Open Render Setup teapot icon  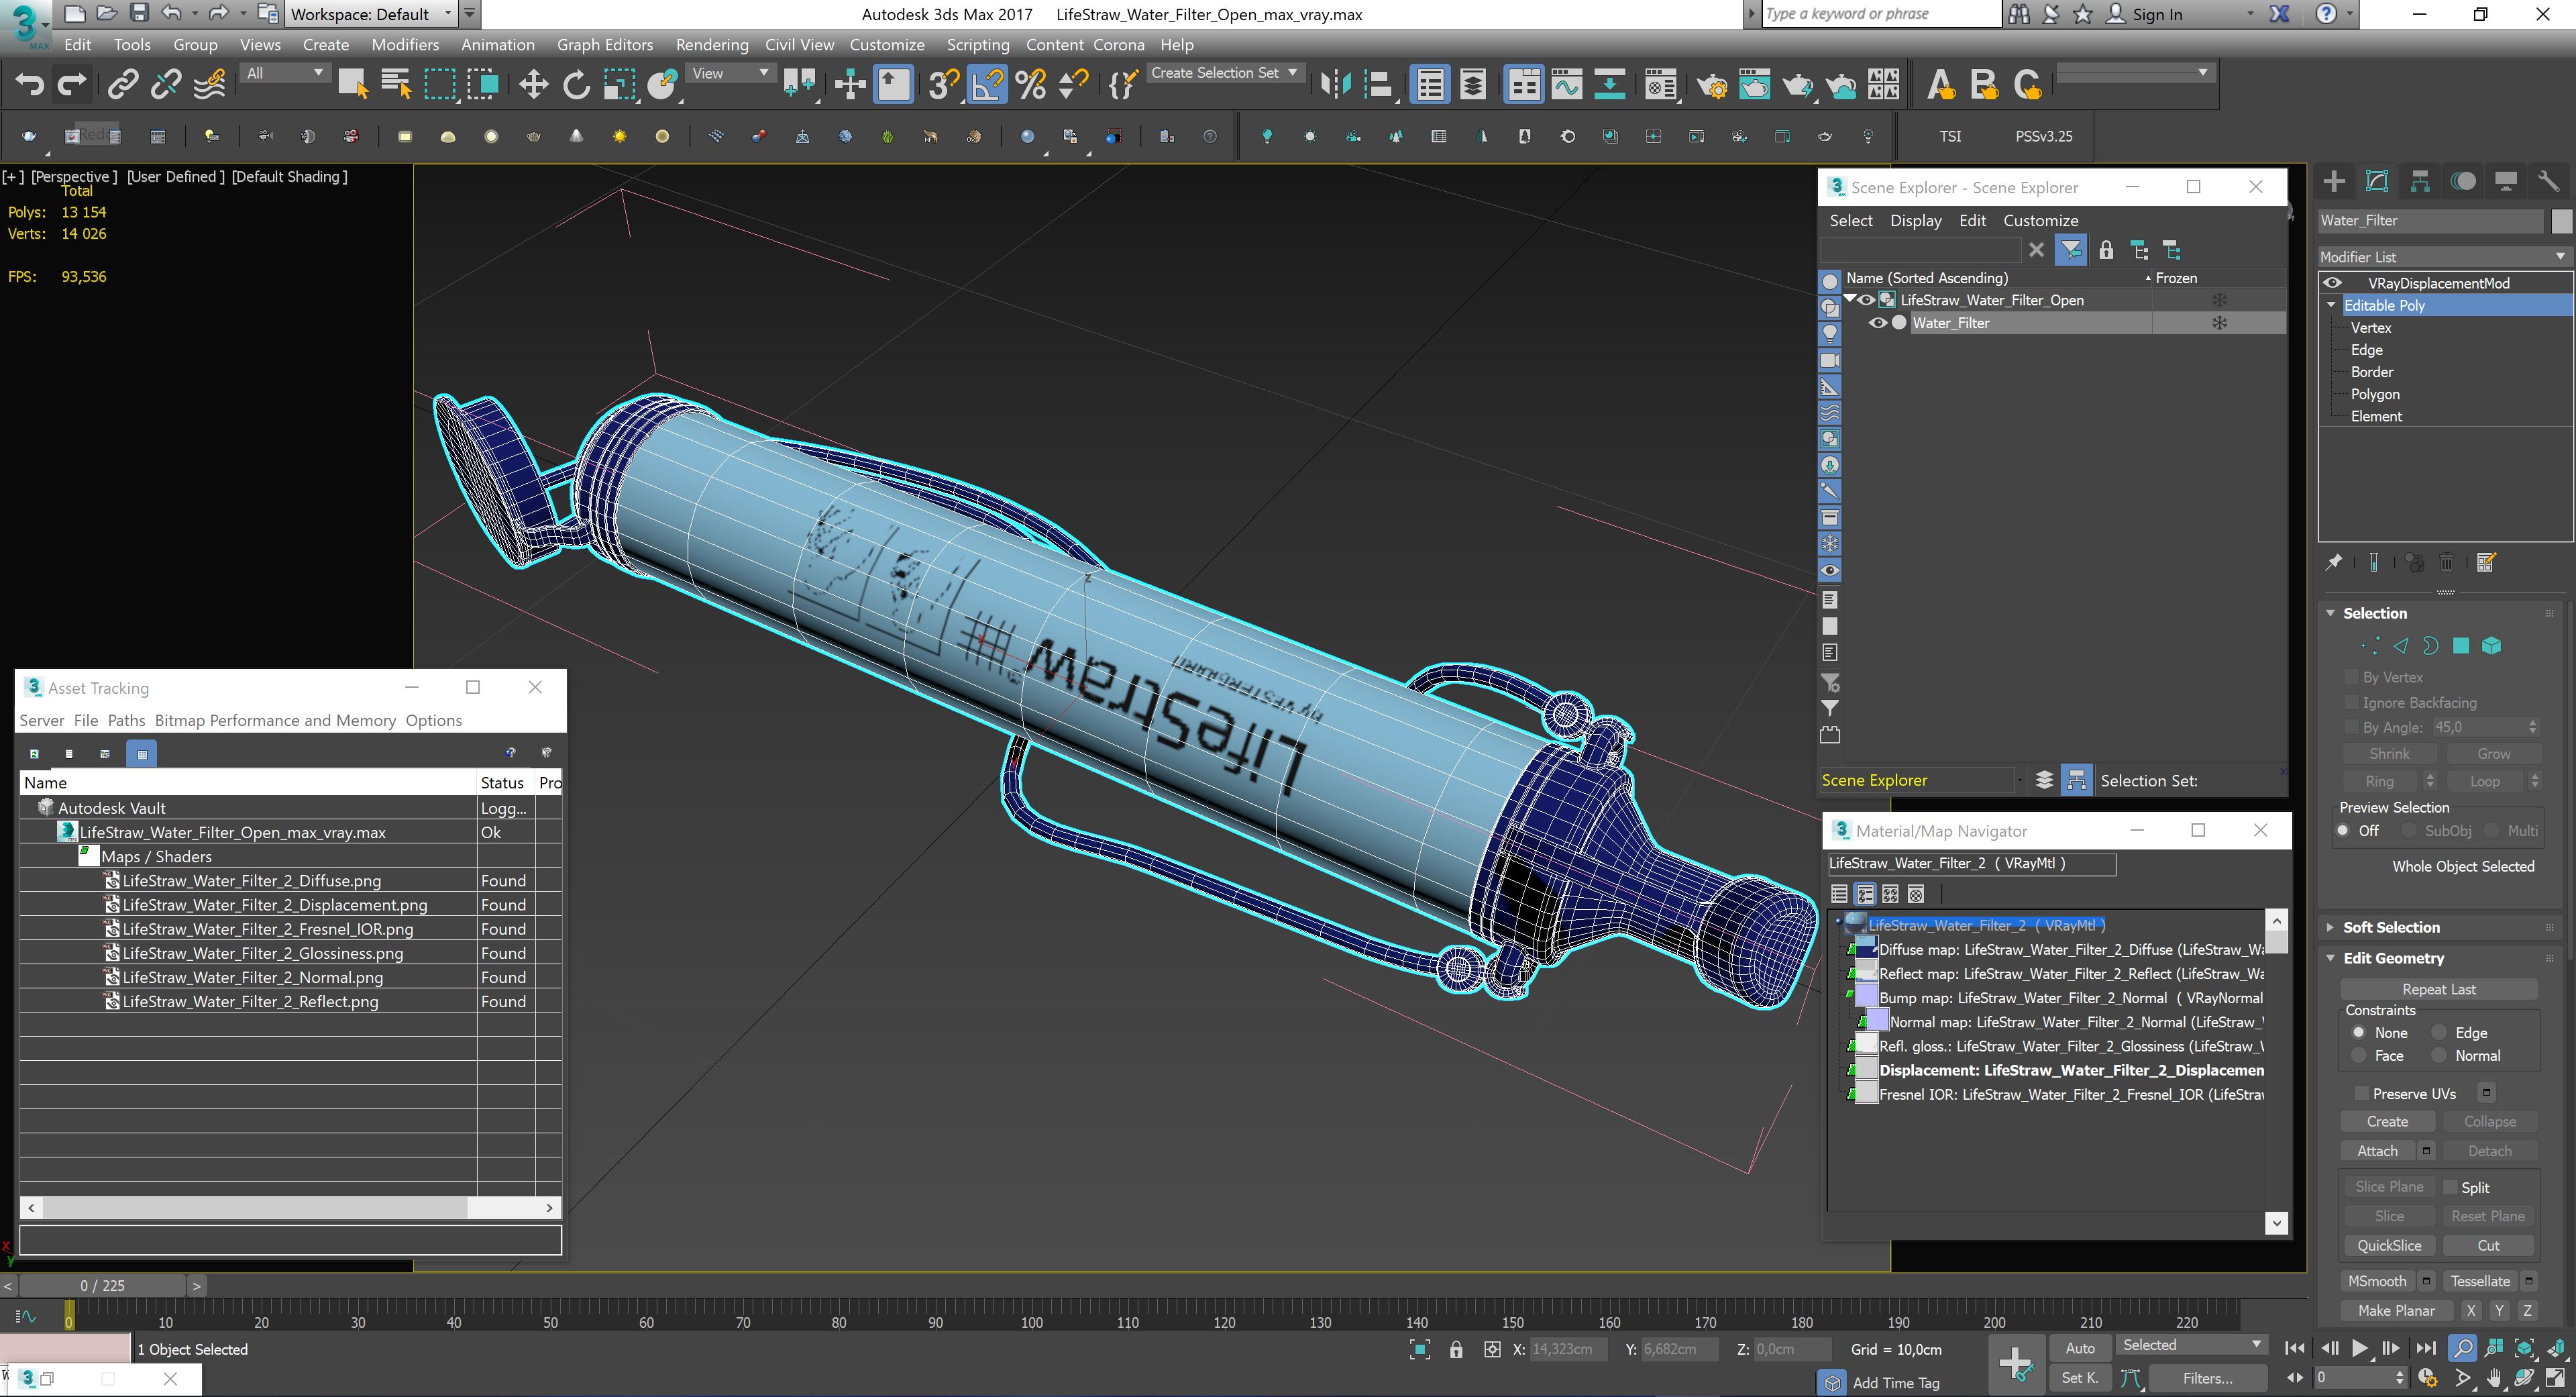pyautogui.click(x=1711, y=86)
